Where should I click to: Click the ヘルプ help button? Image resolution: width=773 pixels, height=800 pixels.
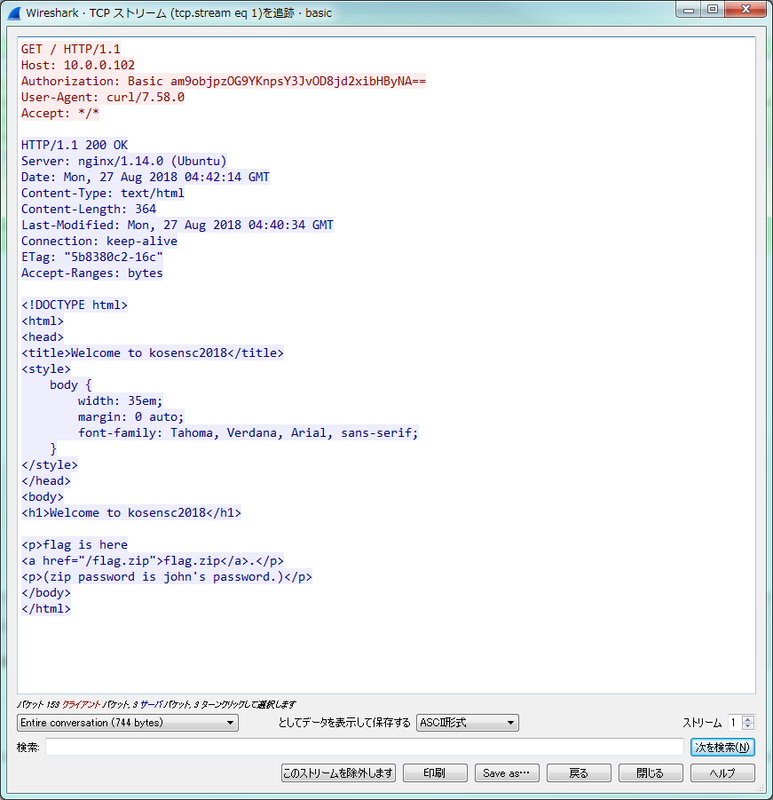click(722, 773)
